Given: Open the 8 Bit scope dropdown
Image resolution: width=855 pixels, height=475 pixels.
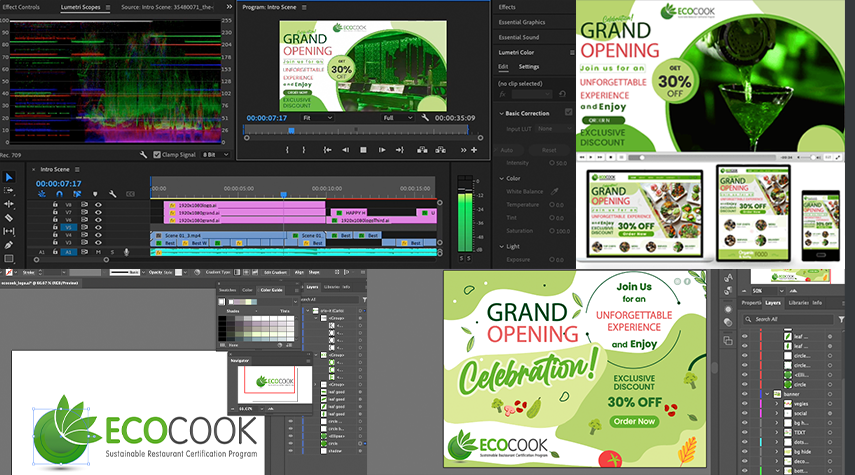Looking at the screenshot, I should [x=215, y=155].
